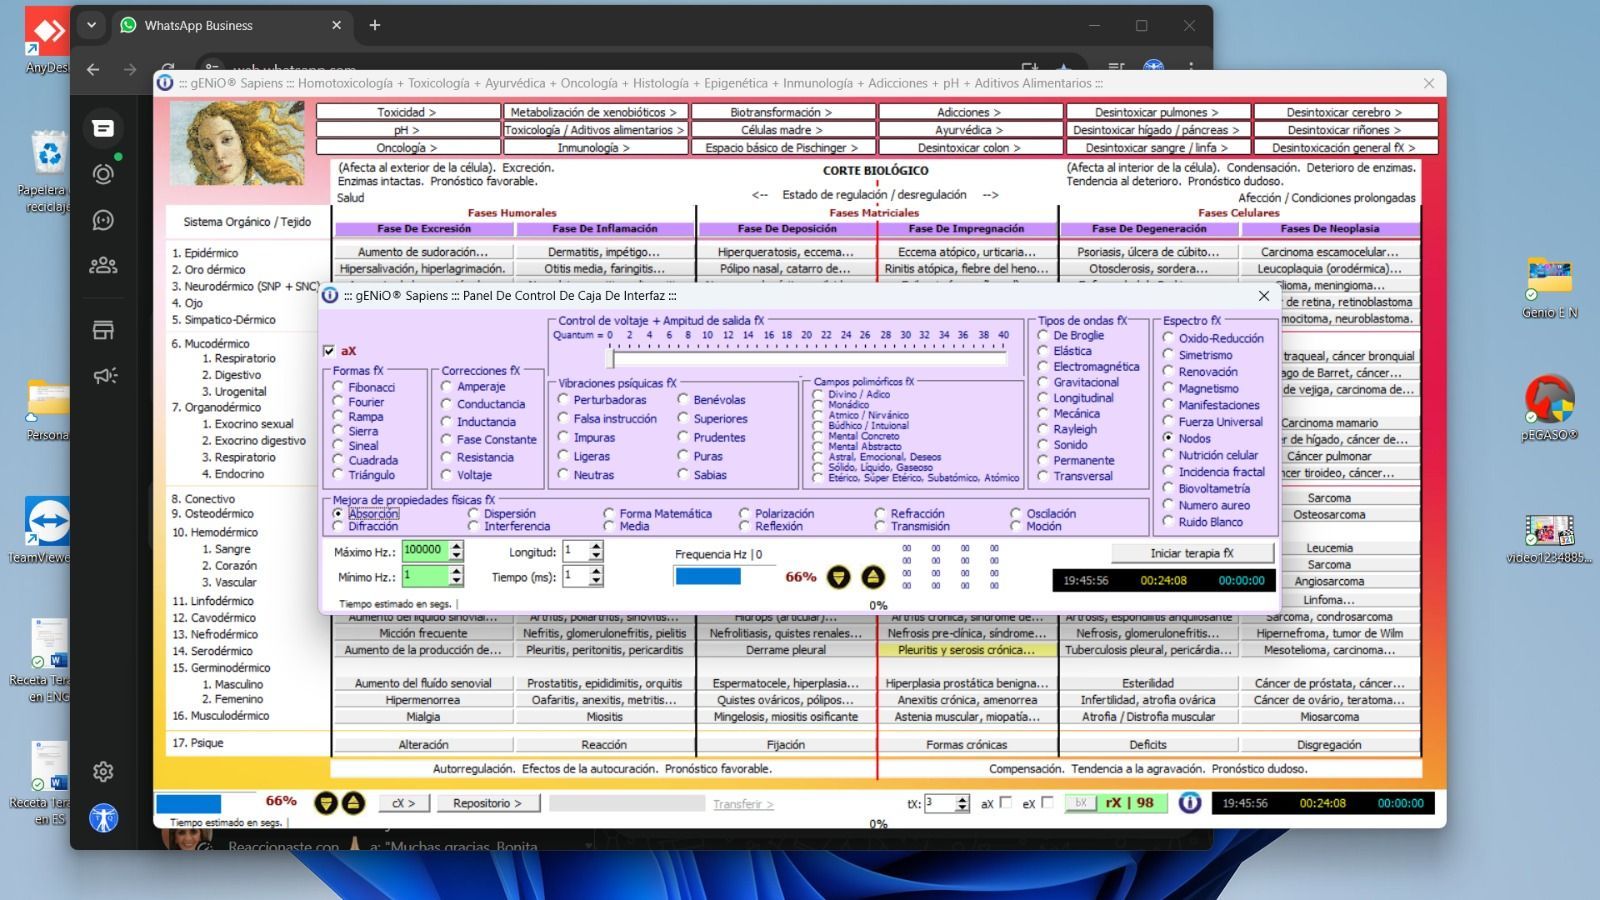Click the blue info icon in bottom bar
This screenshot has width=1600, height=900.
[x=1189, y=803]
